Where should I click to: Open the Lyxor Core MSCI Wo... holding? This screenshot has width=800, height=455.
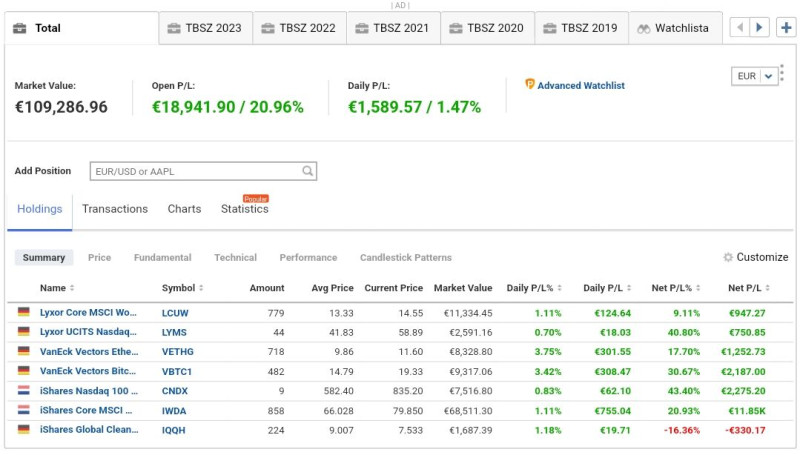click(88, 312)
